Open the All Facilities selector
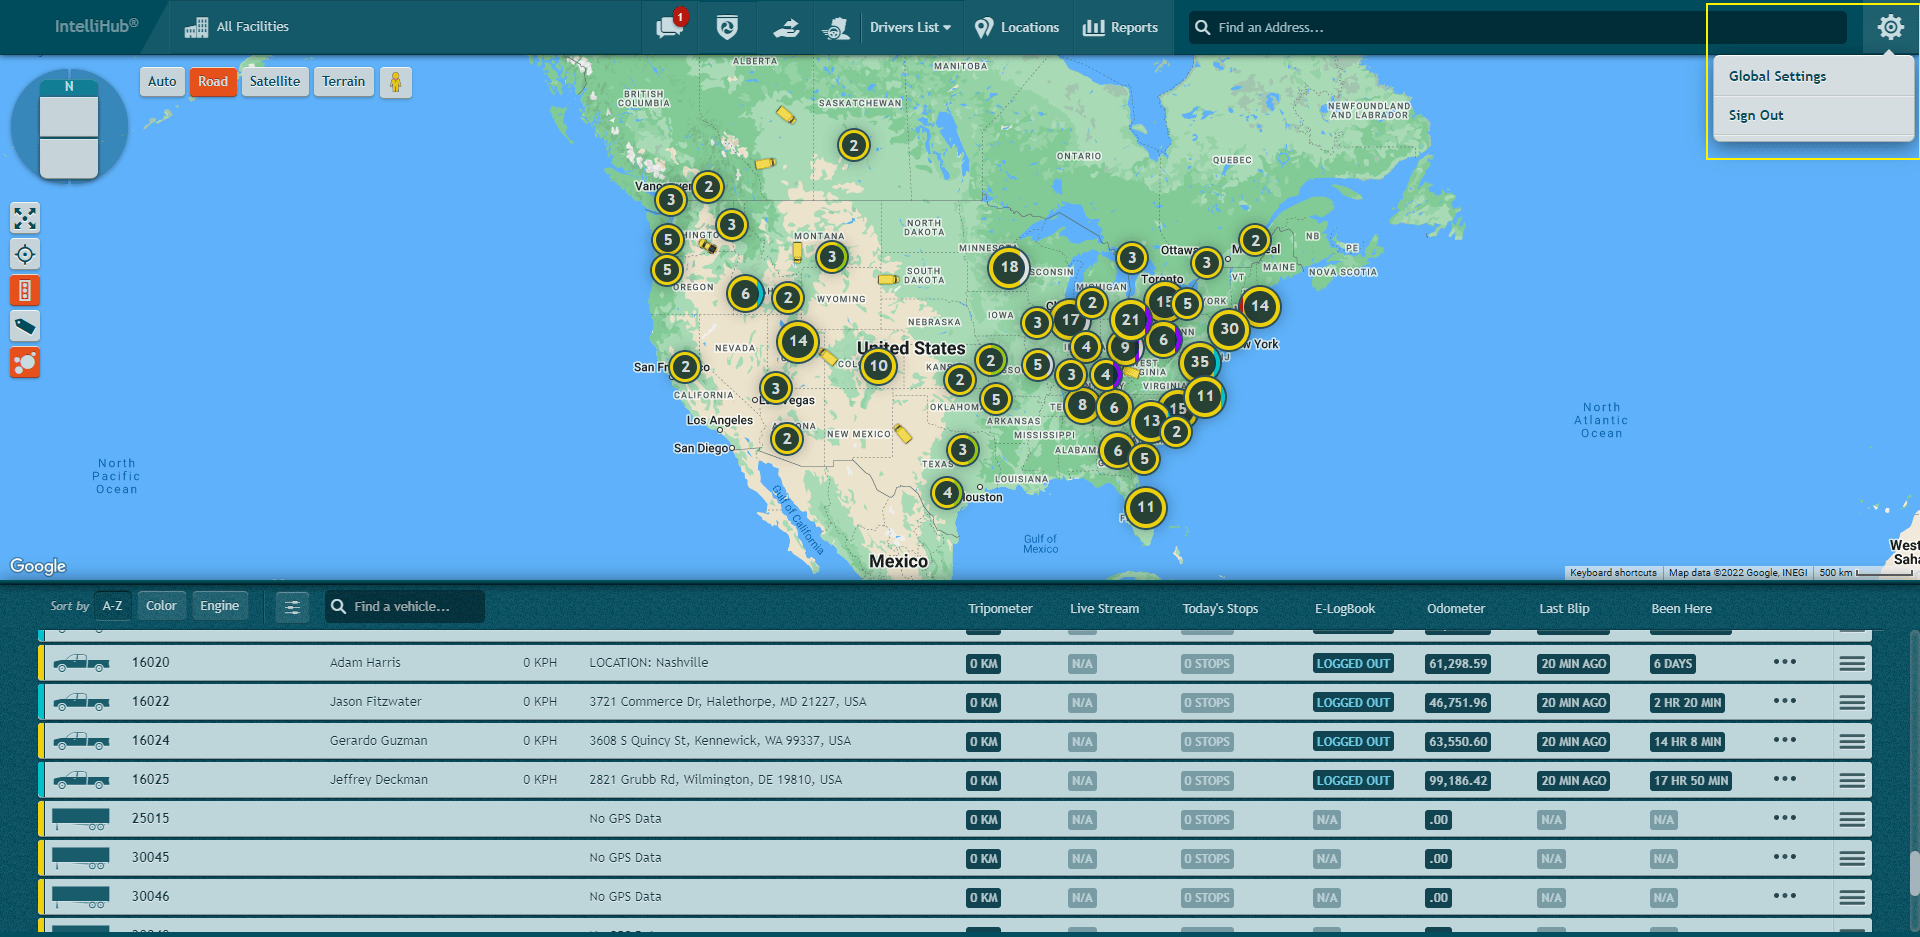The image size is (1920, 937). (x=237, y=27)
